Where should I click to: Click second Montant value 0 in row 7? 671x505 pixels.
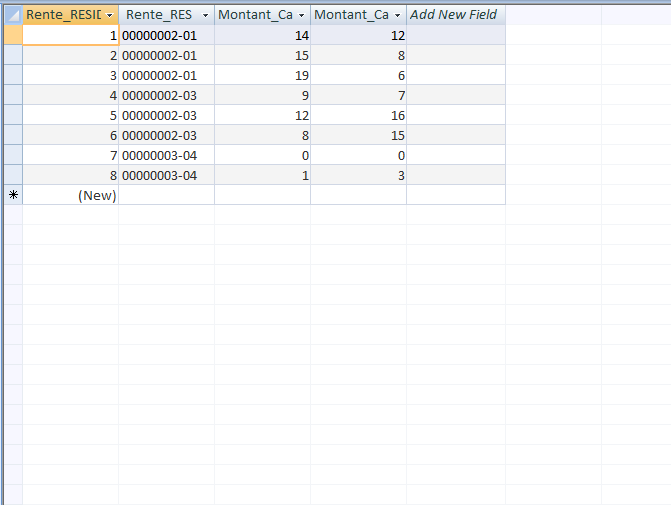click(x=359, y=155)
